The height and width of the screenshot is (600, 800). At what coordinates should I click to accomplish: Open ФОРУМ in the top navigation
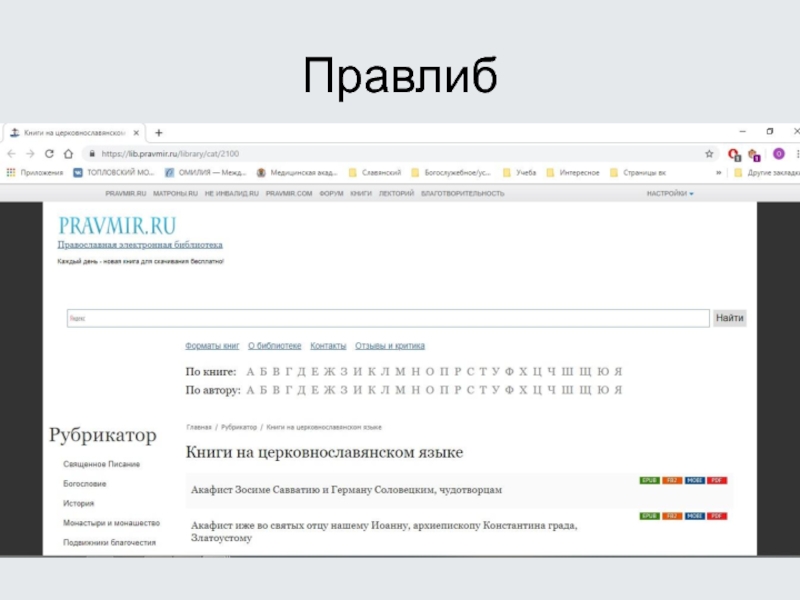(331, 194)
